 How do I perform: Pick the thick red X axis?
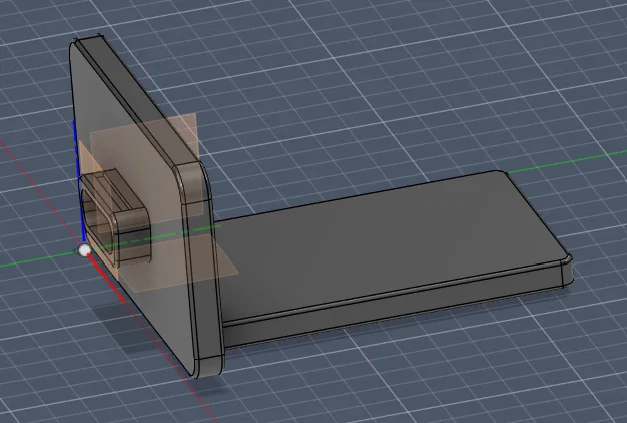click(x=107, y=278)
